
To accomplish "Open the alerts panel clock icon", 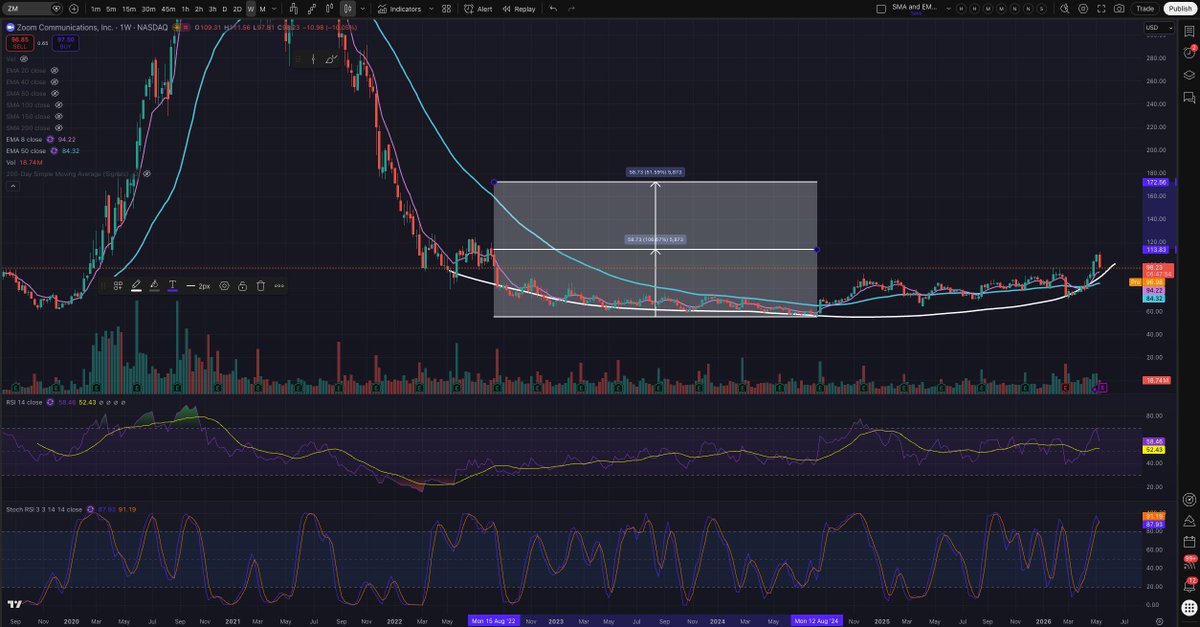I will click(x=1189, y=52).
